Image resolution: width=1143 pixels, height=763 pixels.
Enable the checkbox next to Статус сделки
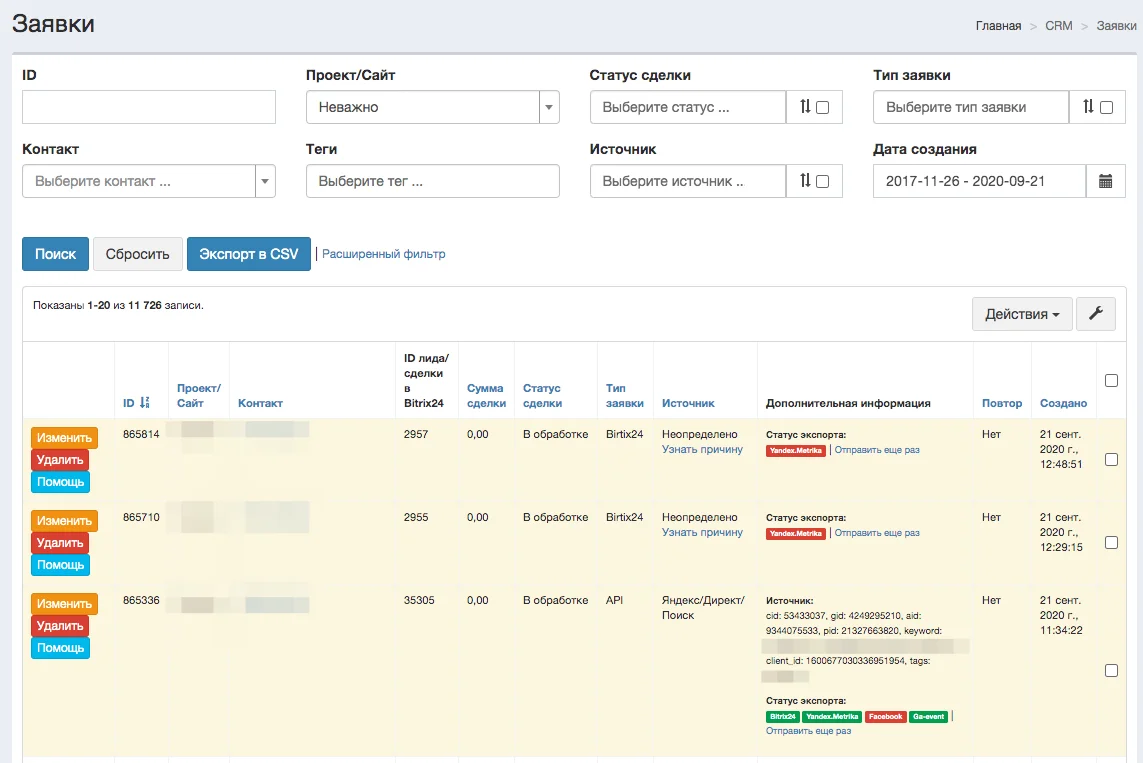[823, 108]
